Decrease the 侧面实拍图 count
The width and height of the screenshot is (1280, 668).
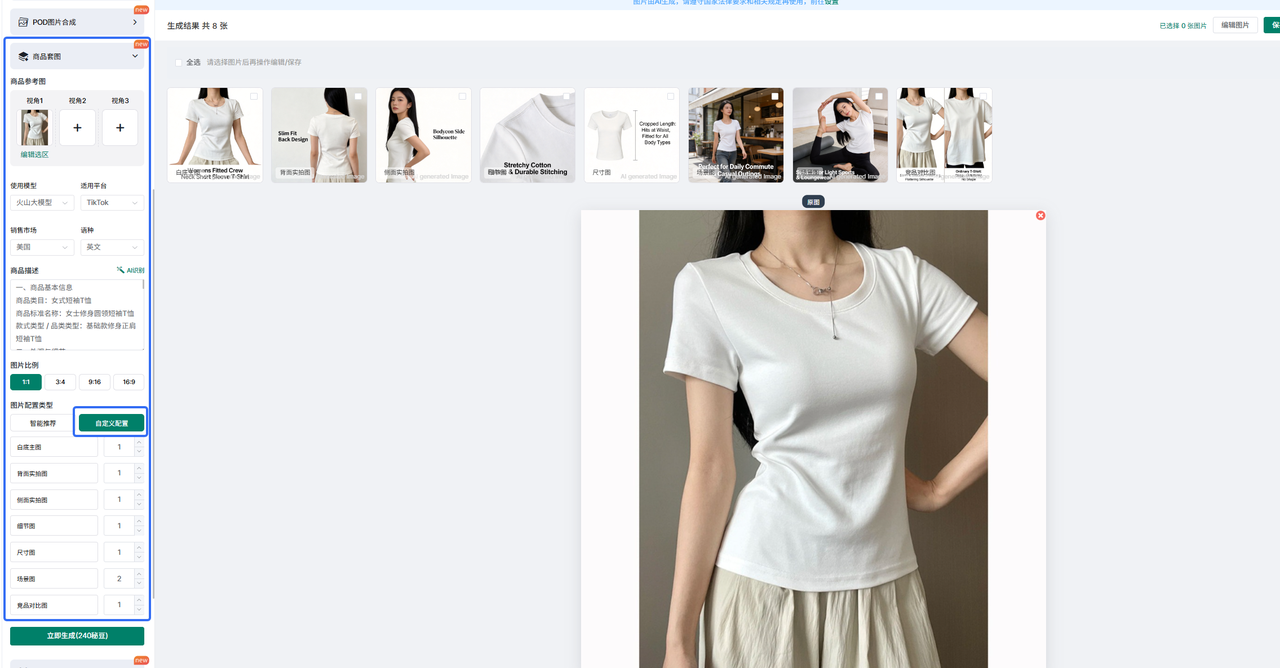[x=139, y=504]
